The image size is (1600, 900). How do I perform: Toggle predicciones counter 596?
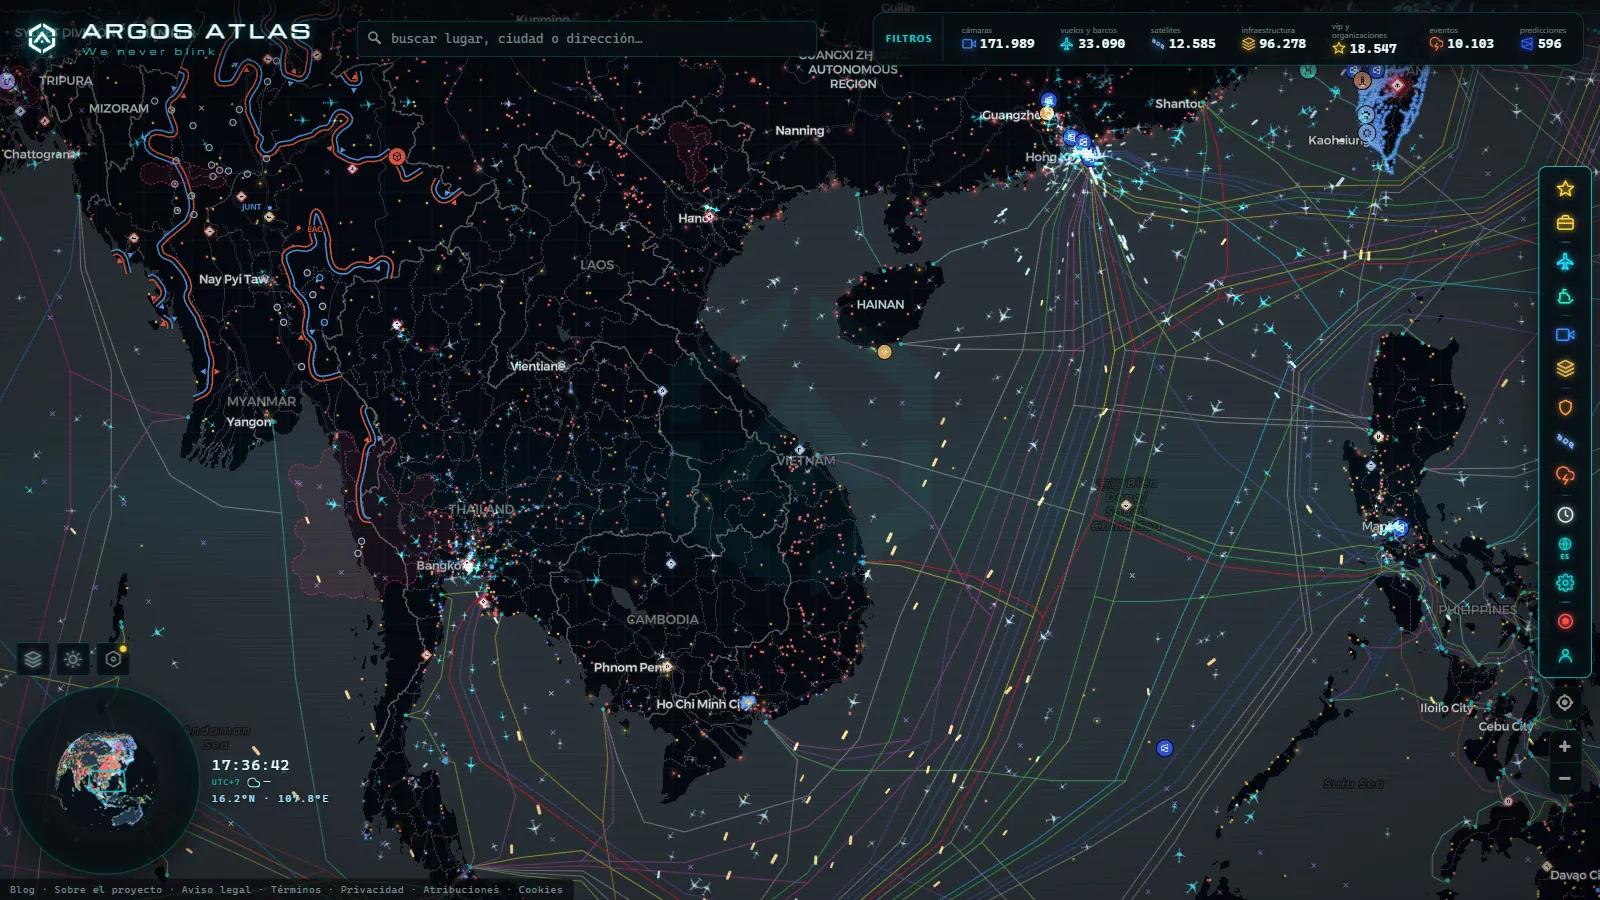click(x=1542, y=39)
